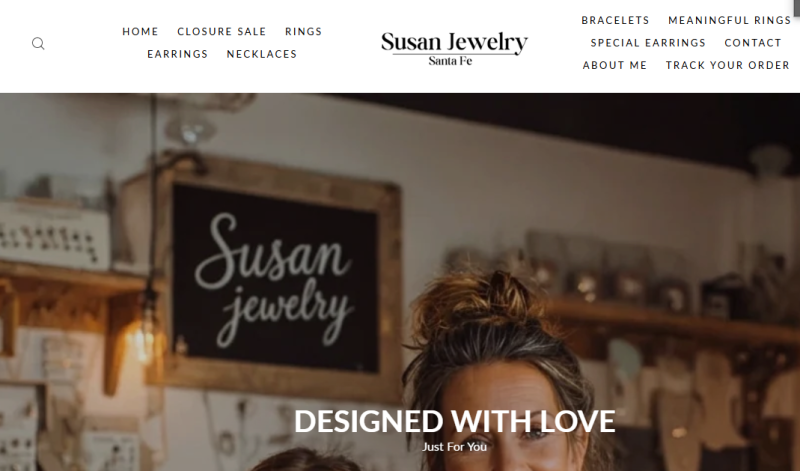Image resolution: width=800 pixels, height=471 pixels.
Task: Select Meaningful Rings in navigation
Action: (x=730, y=20)
